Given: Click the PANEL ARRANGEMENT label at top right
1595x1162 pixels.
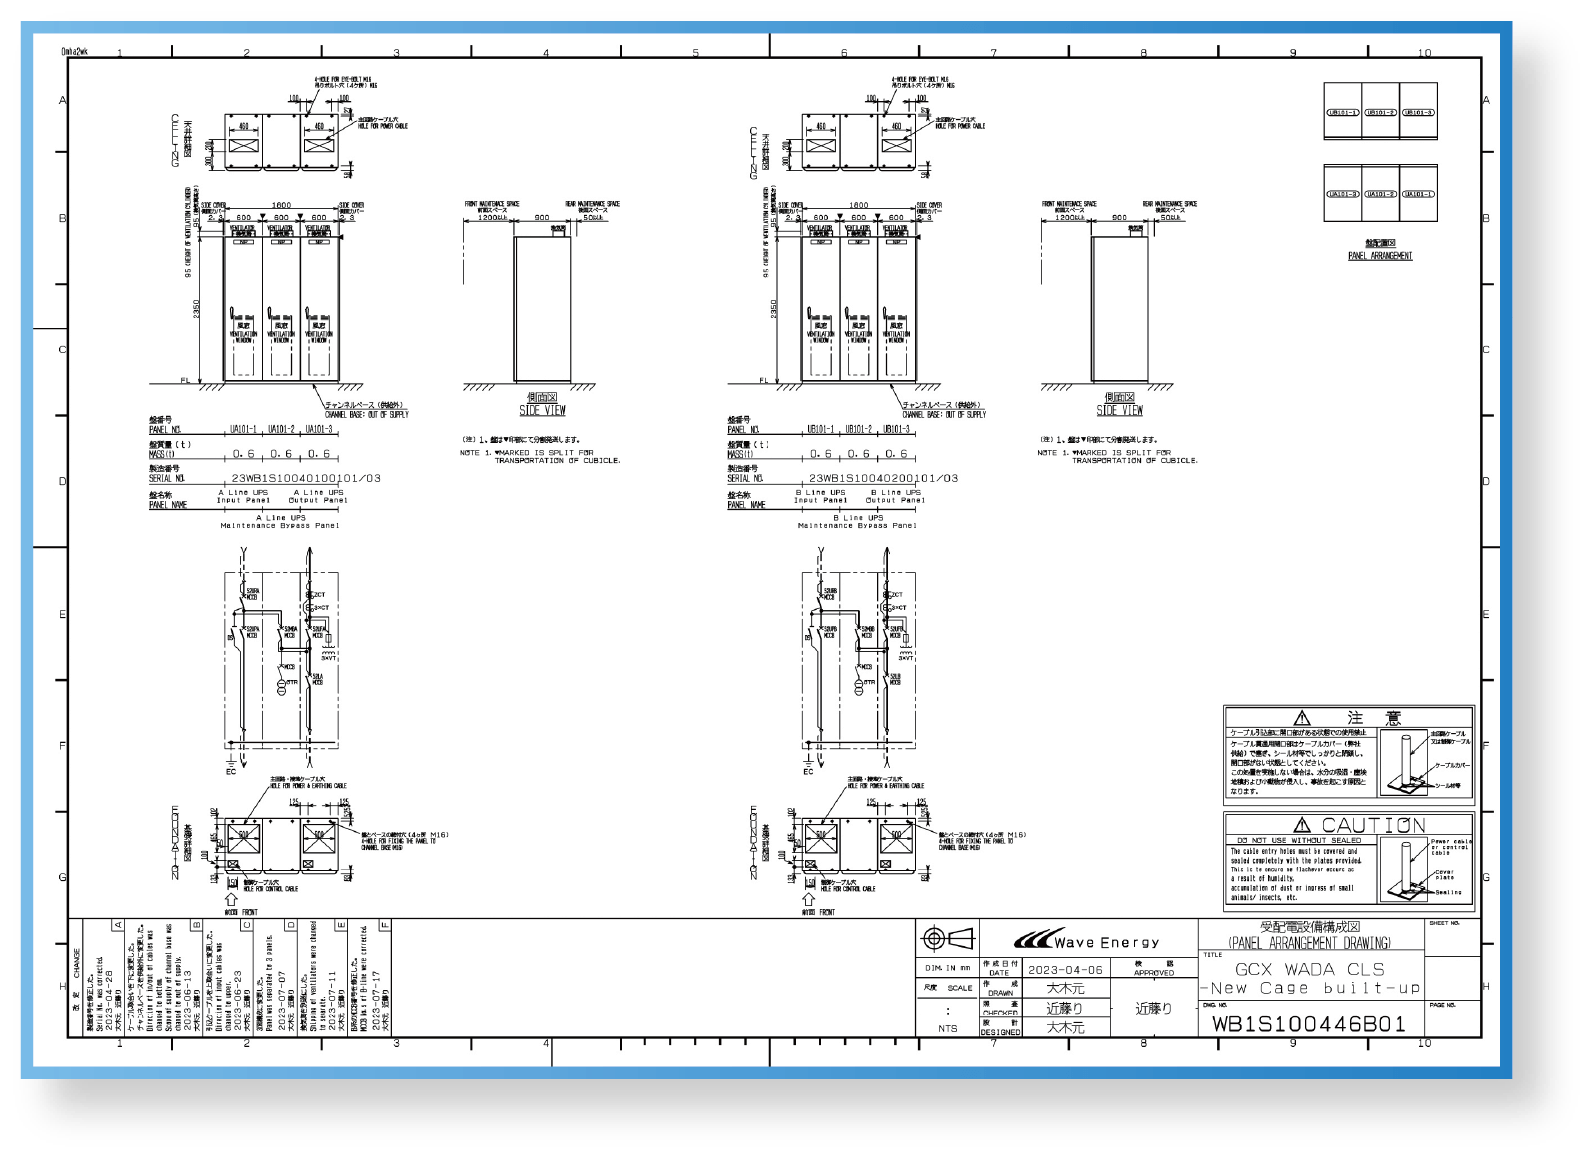Looking at the screenshot, I should coord(1380,256).
